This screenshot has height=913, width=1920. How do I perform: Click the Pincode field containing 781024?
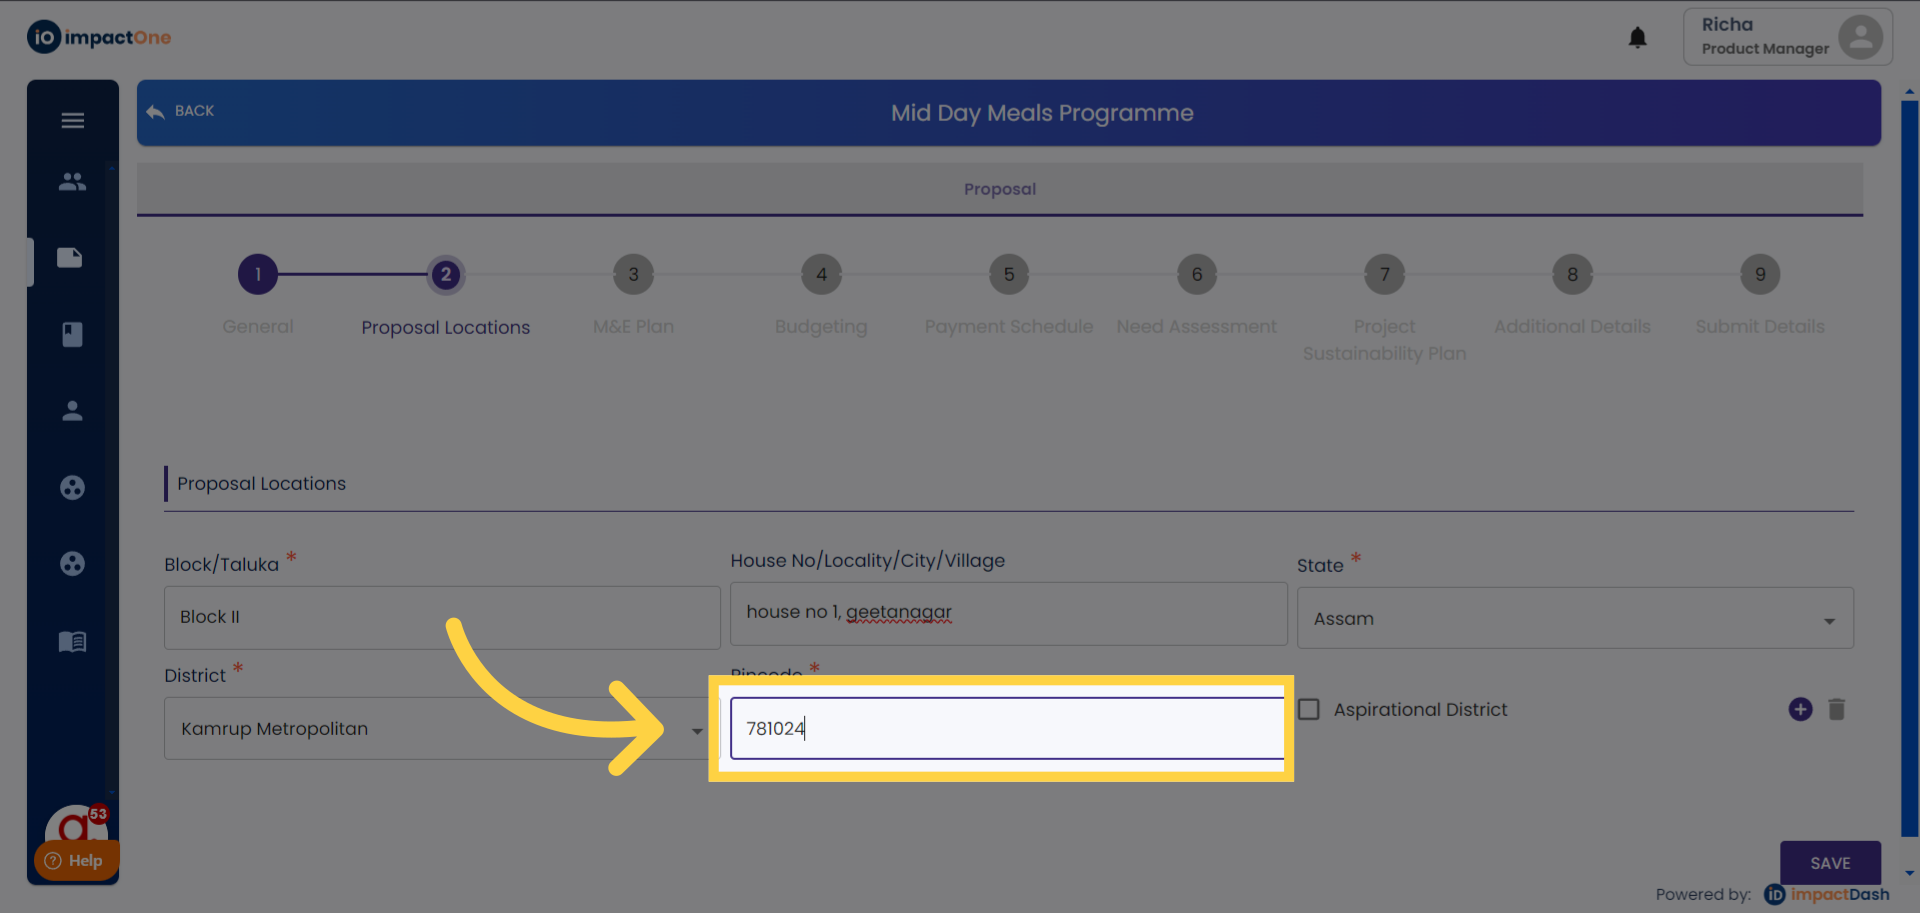pos(1006,729)
